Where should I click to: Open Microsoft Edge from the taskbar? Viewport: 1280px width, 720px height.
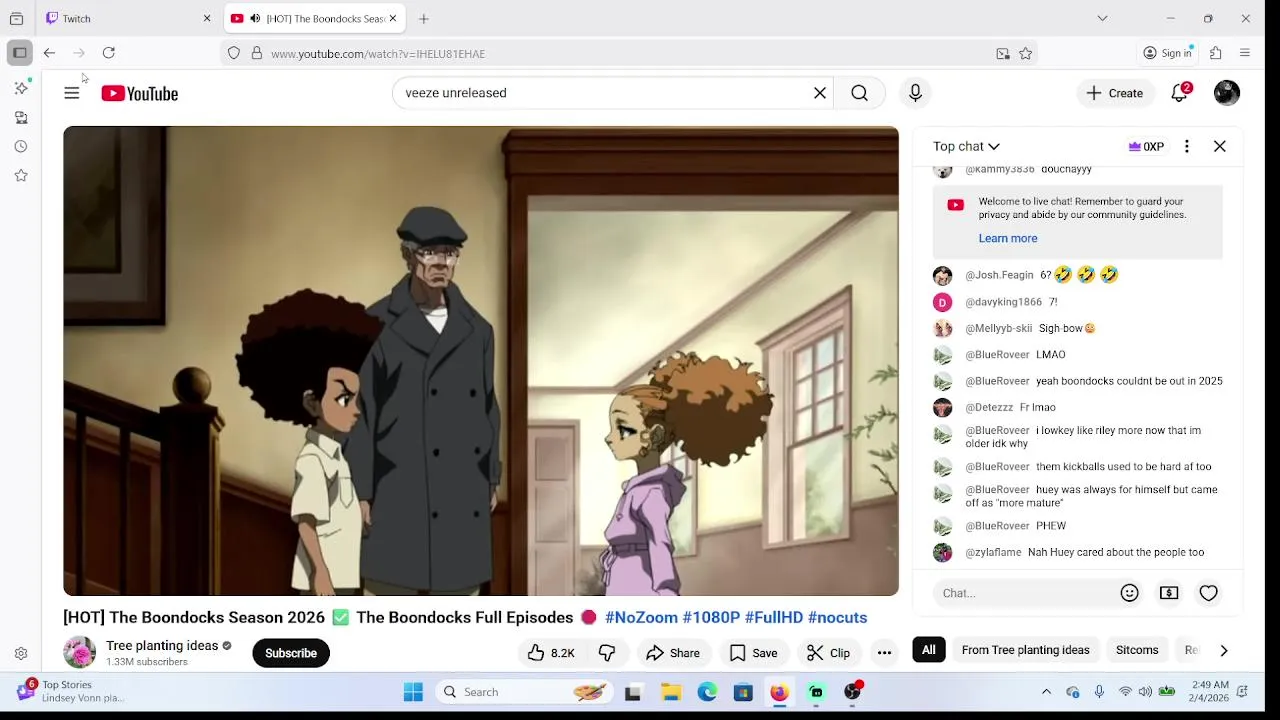[707, 692]
